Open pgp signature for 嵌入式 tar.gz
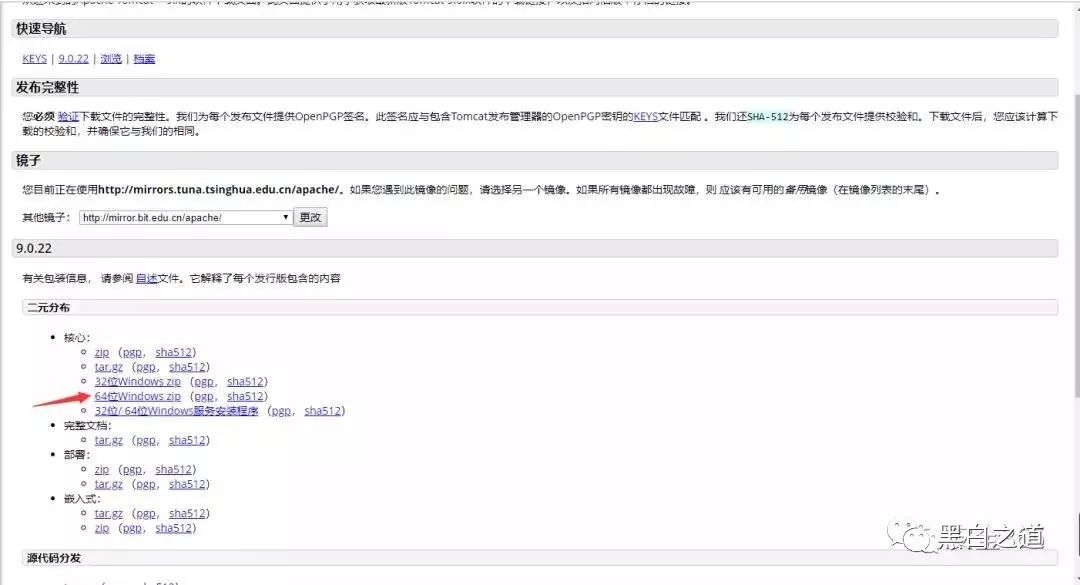1080x585 pixels. 145,513
